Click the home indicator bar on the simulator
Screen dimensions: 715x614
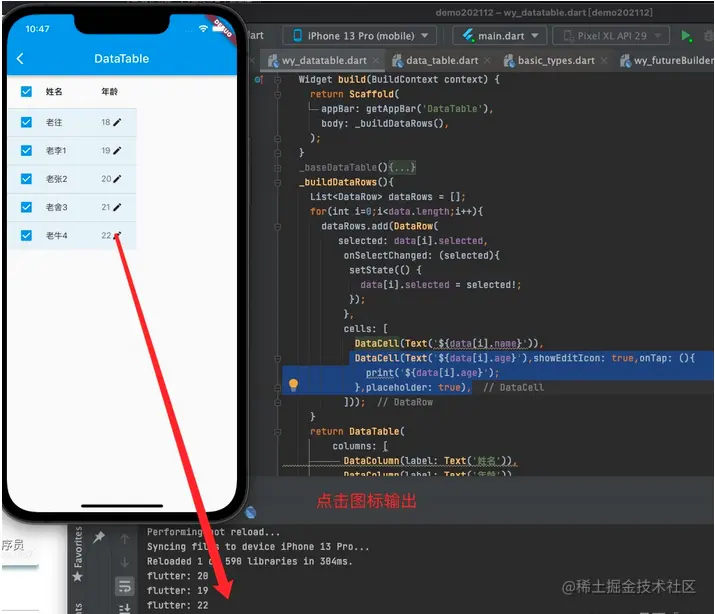(122, 506)
